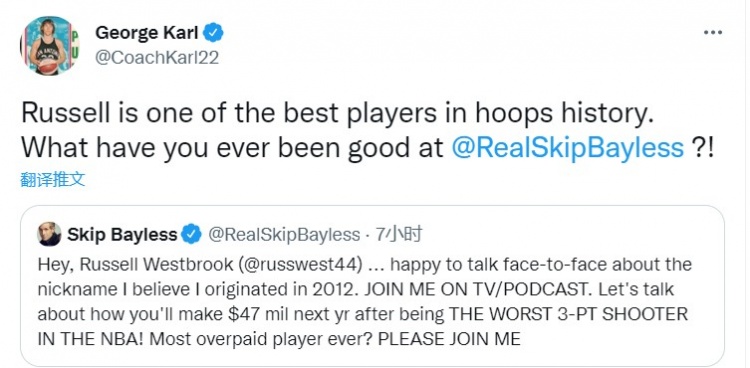Click Skip Bayless's blue verified badge
This screenshot has width=750, height=368.
click(192, 234)
